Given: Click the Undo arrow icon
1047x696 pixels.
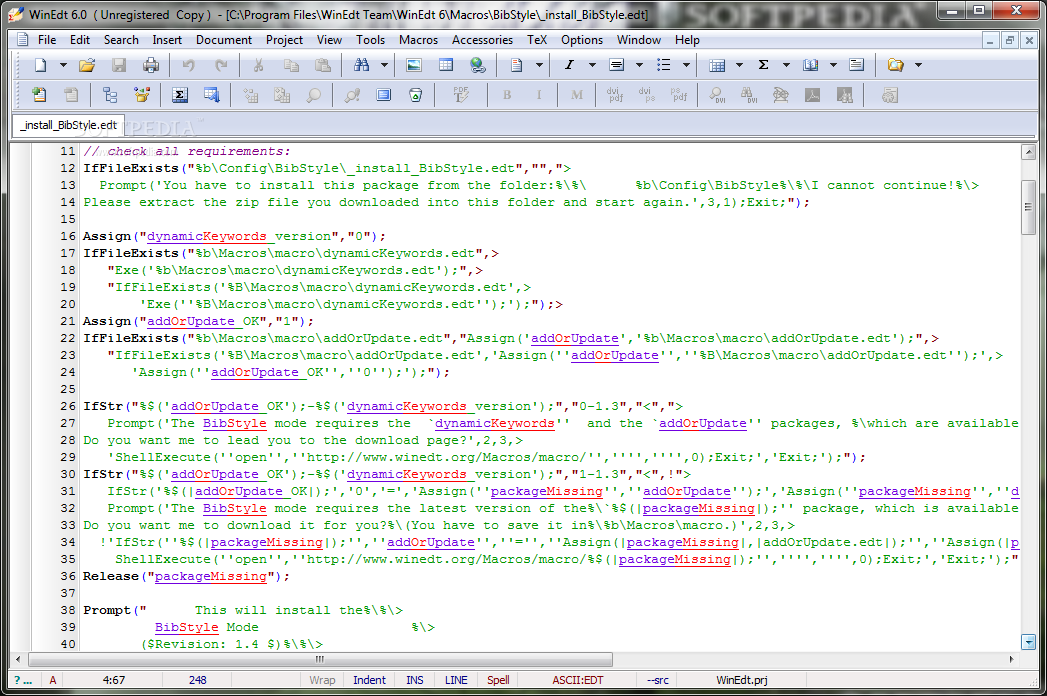Looking at the screenshot, I should tap(188, 65).
